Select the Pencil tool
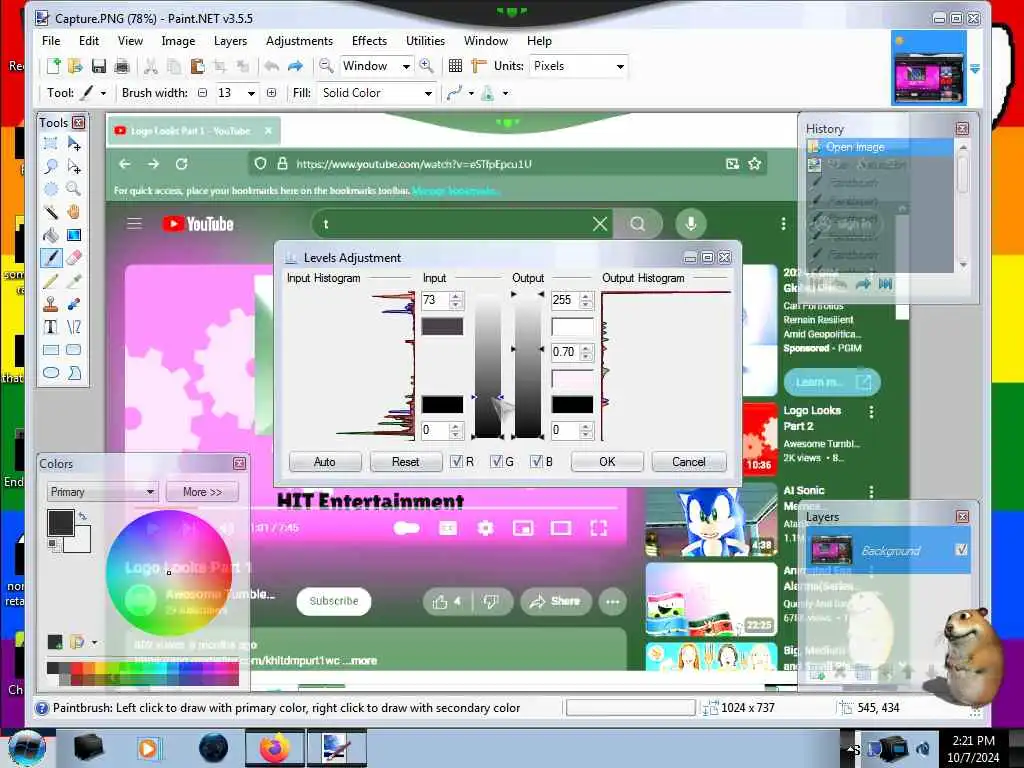The image size is (1024, 768). 50,281
